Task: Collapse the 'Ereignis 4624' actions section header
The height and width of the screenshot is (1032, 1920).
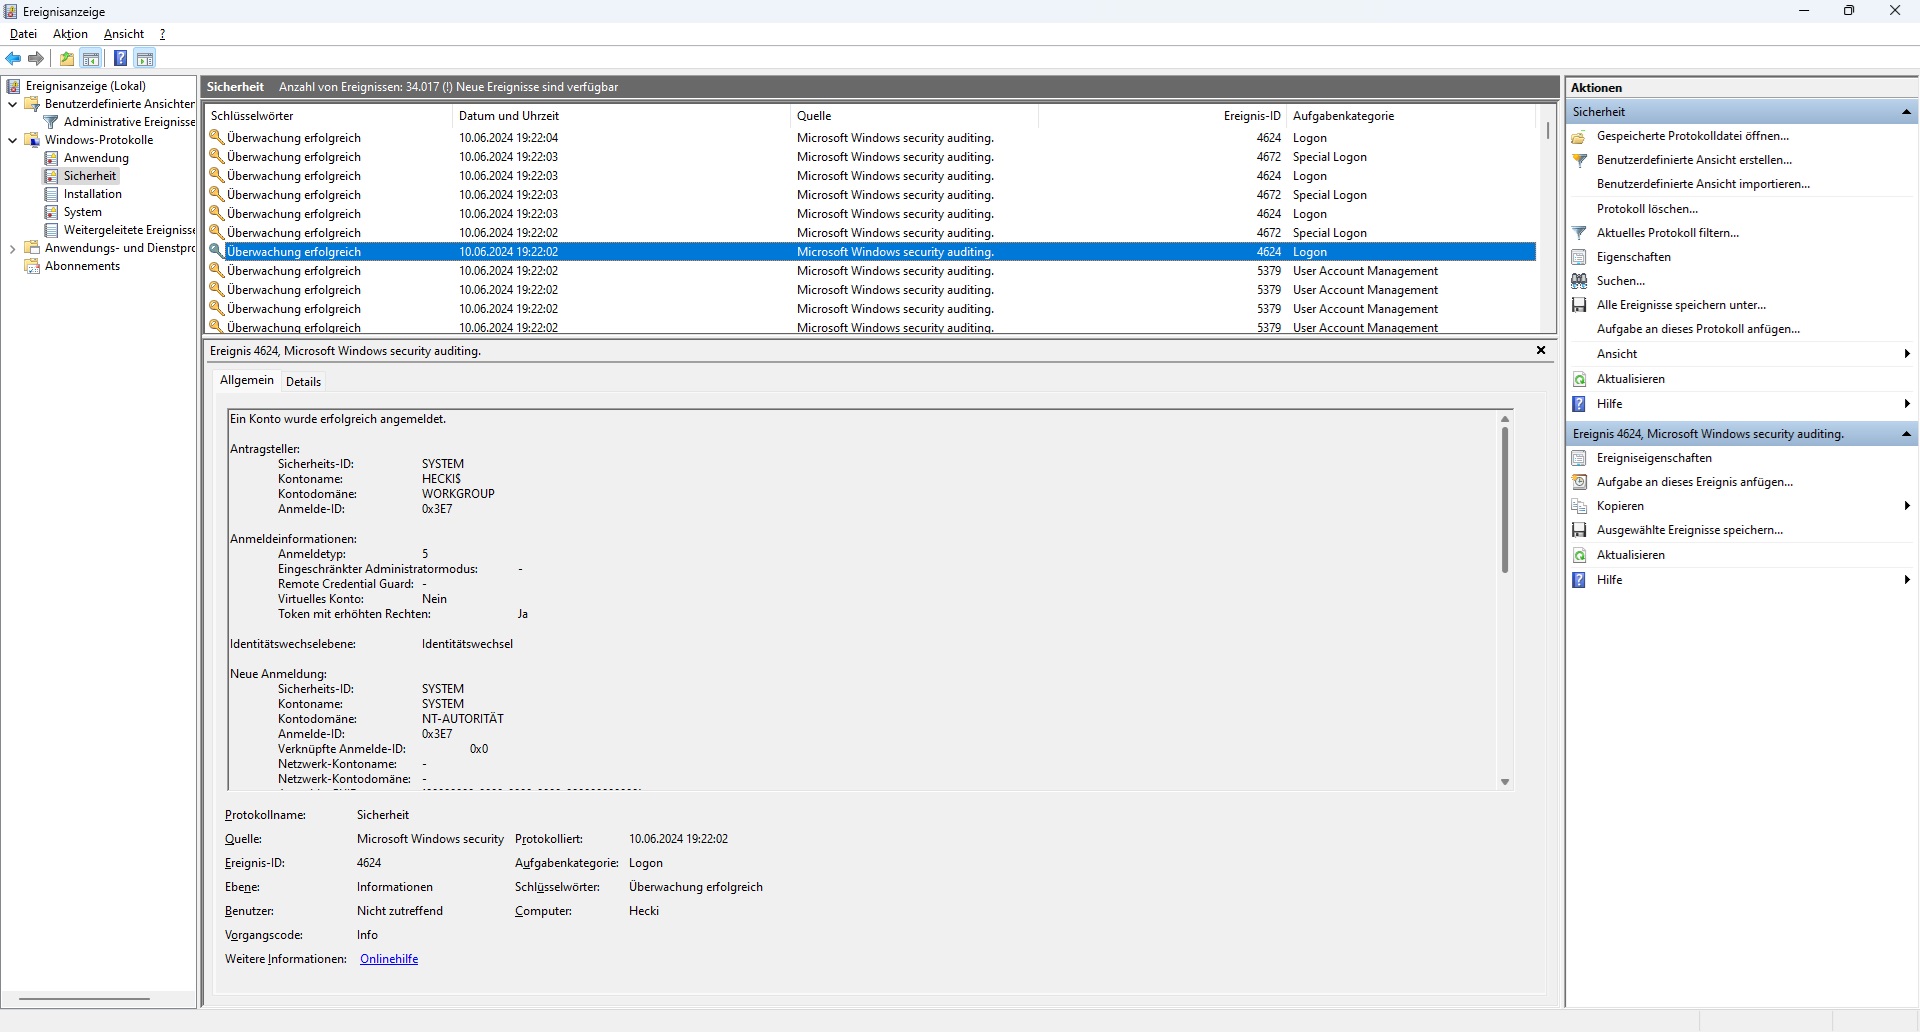Action: [x=1907, y=433]
